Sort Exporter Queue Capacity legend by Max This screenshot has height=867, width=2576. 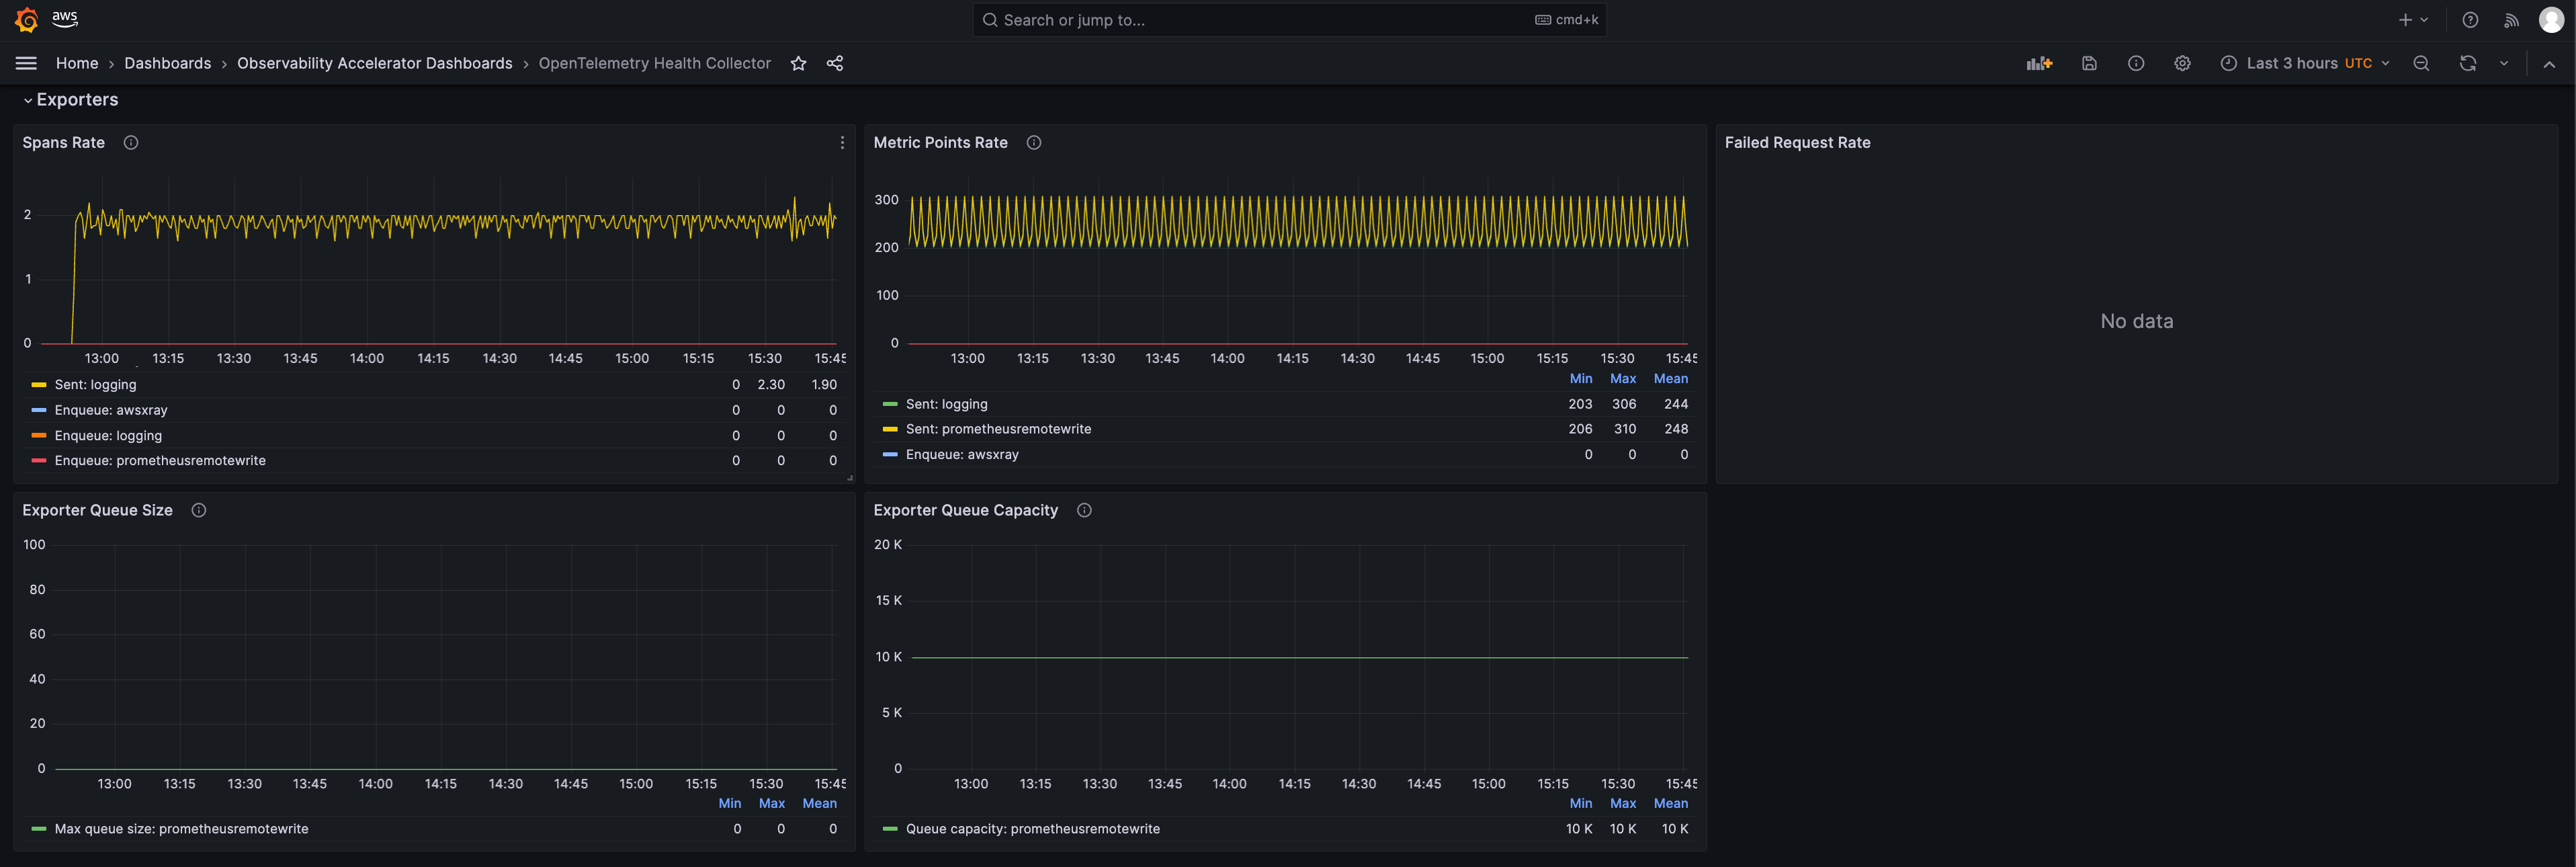point(1623,804)
